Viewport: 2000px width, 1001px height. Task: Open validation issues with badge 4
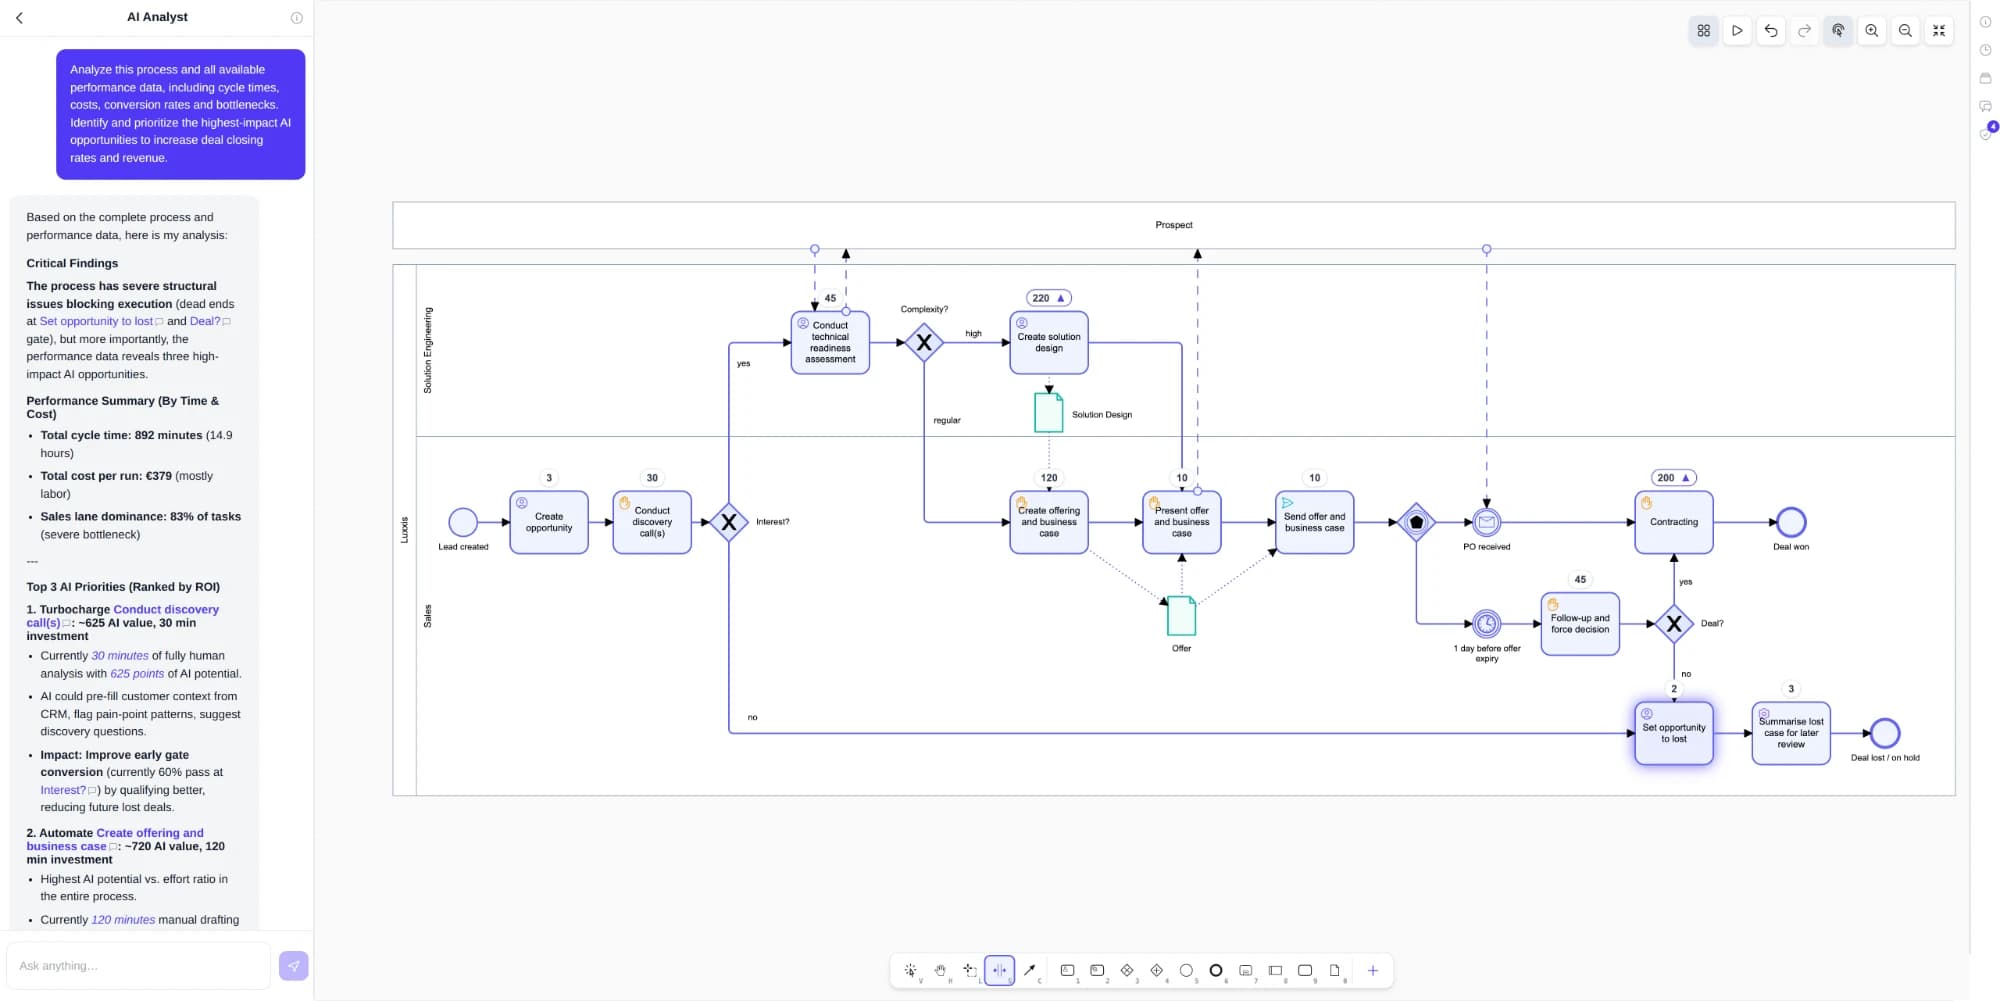tap(1986, 132)
